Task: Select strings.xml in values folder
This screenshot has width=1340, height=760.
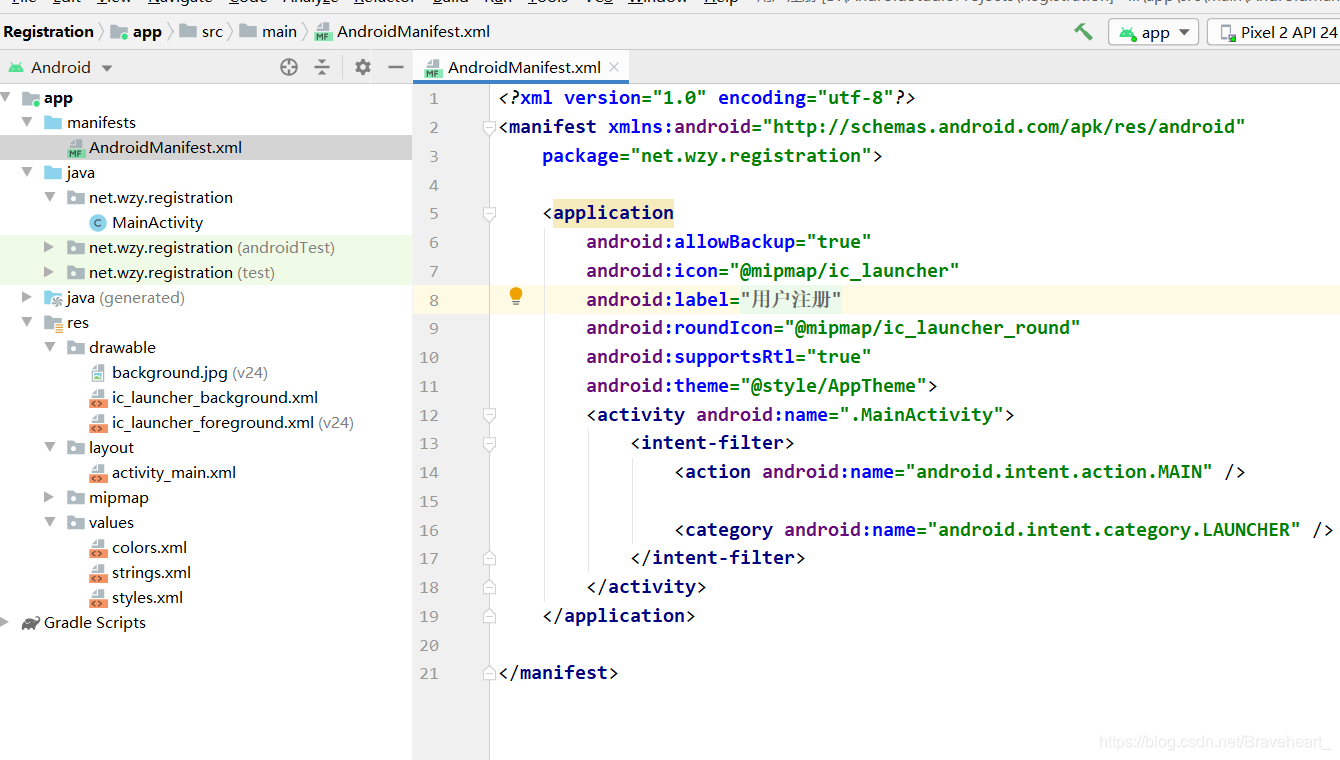Action: (x=151, y=573)
